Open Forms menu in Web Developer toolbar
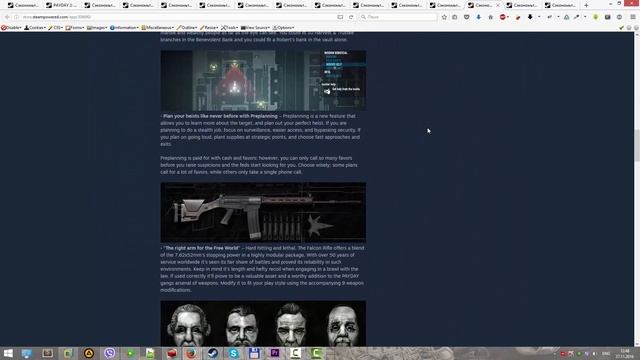The image size is (640, 360). point(75,28)
